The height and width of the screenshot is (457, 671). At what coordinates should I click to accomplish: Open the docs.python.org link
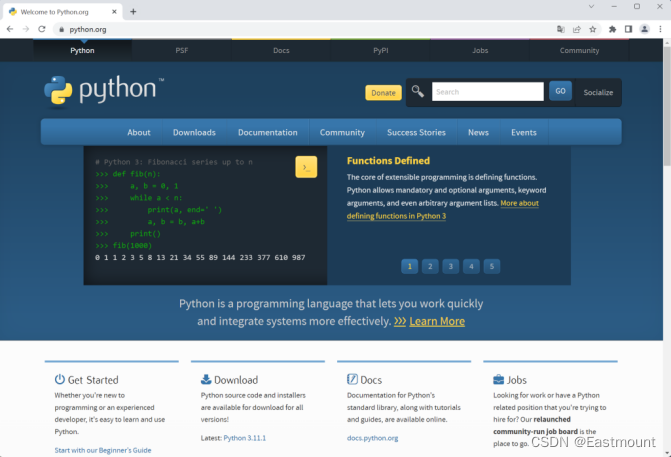click(373, 438)
